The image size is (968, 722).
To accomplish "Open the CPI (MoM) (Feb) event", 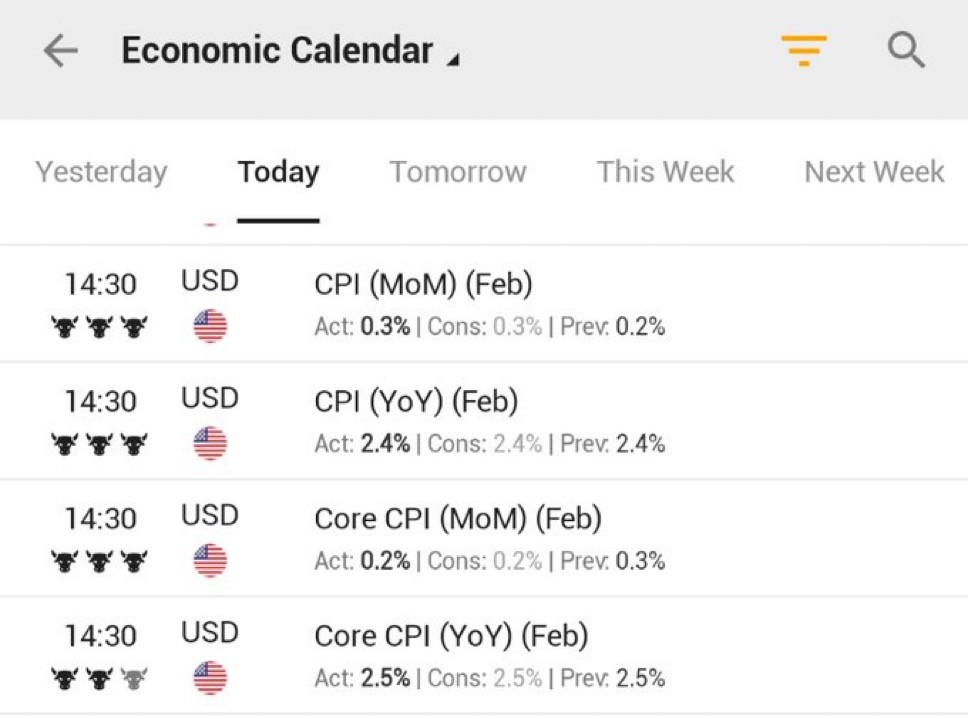I will click(423, 285).
